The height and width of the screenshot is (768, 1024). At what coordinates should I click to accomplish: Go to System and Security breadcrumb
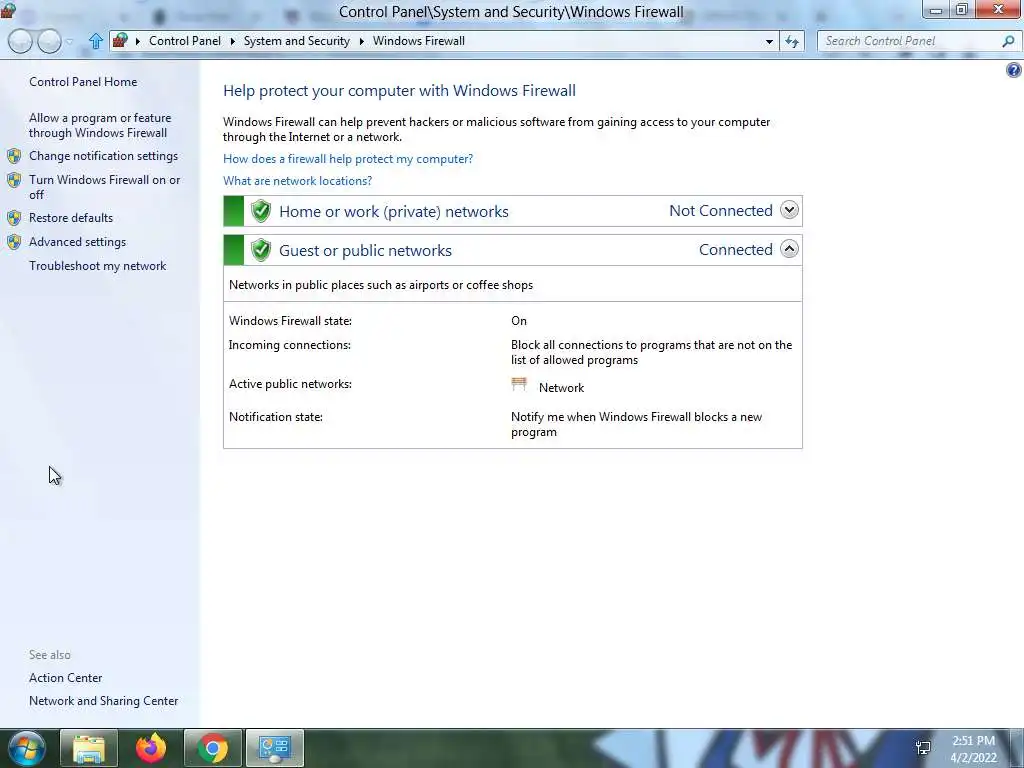[296, 41]
